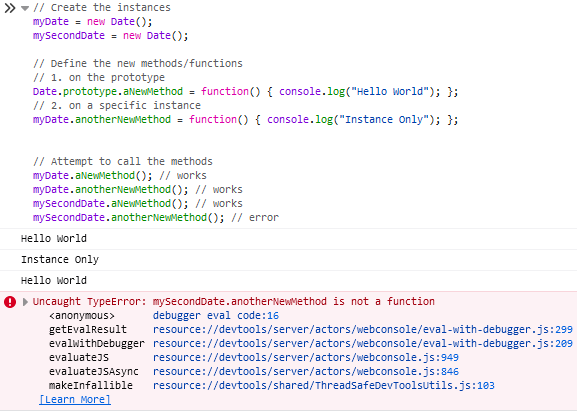Collapse the evaluated code block arrow
This screenshot has width=577, height=414.
pyautogui.click(x=25, y=8)
